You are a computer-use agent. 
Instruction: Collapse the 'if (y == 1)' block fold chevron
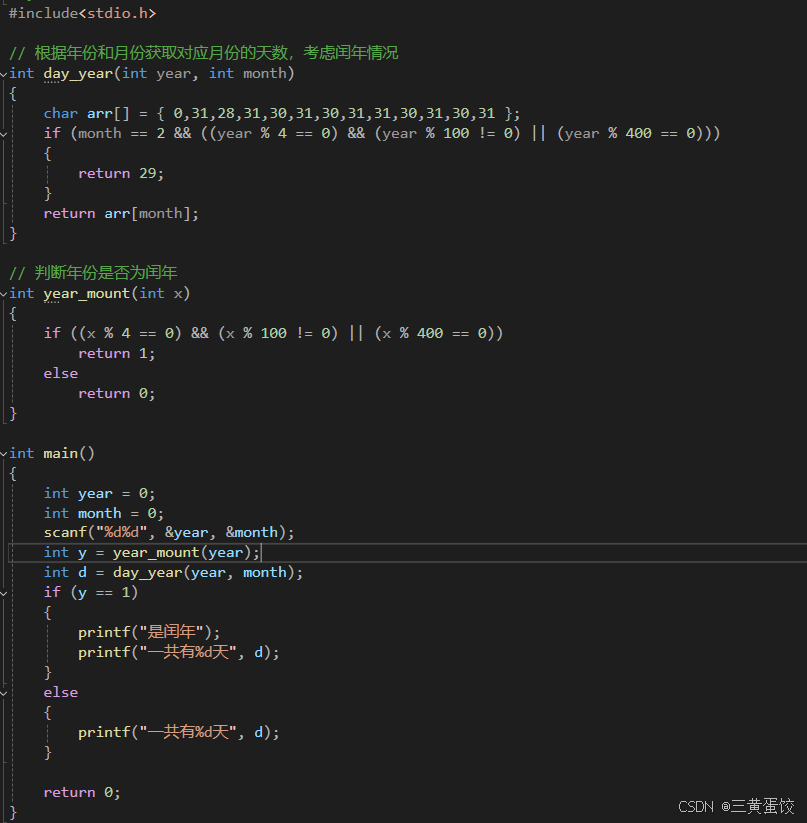[x=4, y=594]
